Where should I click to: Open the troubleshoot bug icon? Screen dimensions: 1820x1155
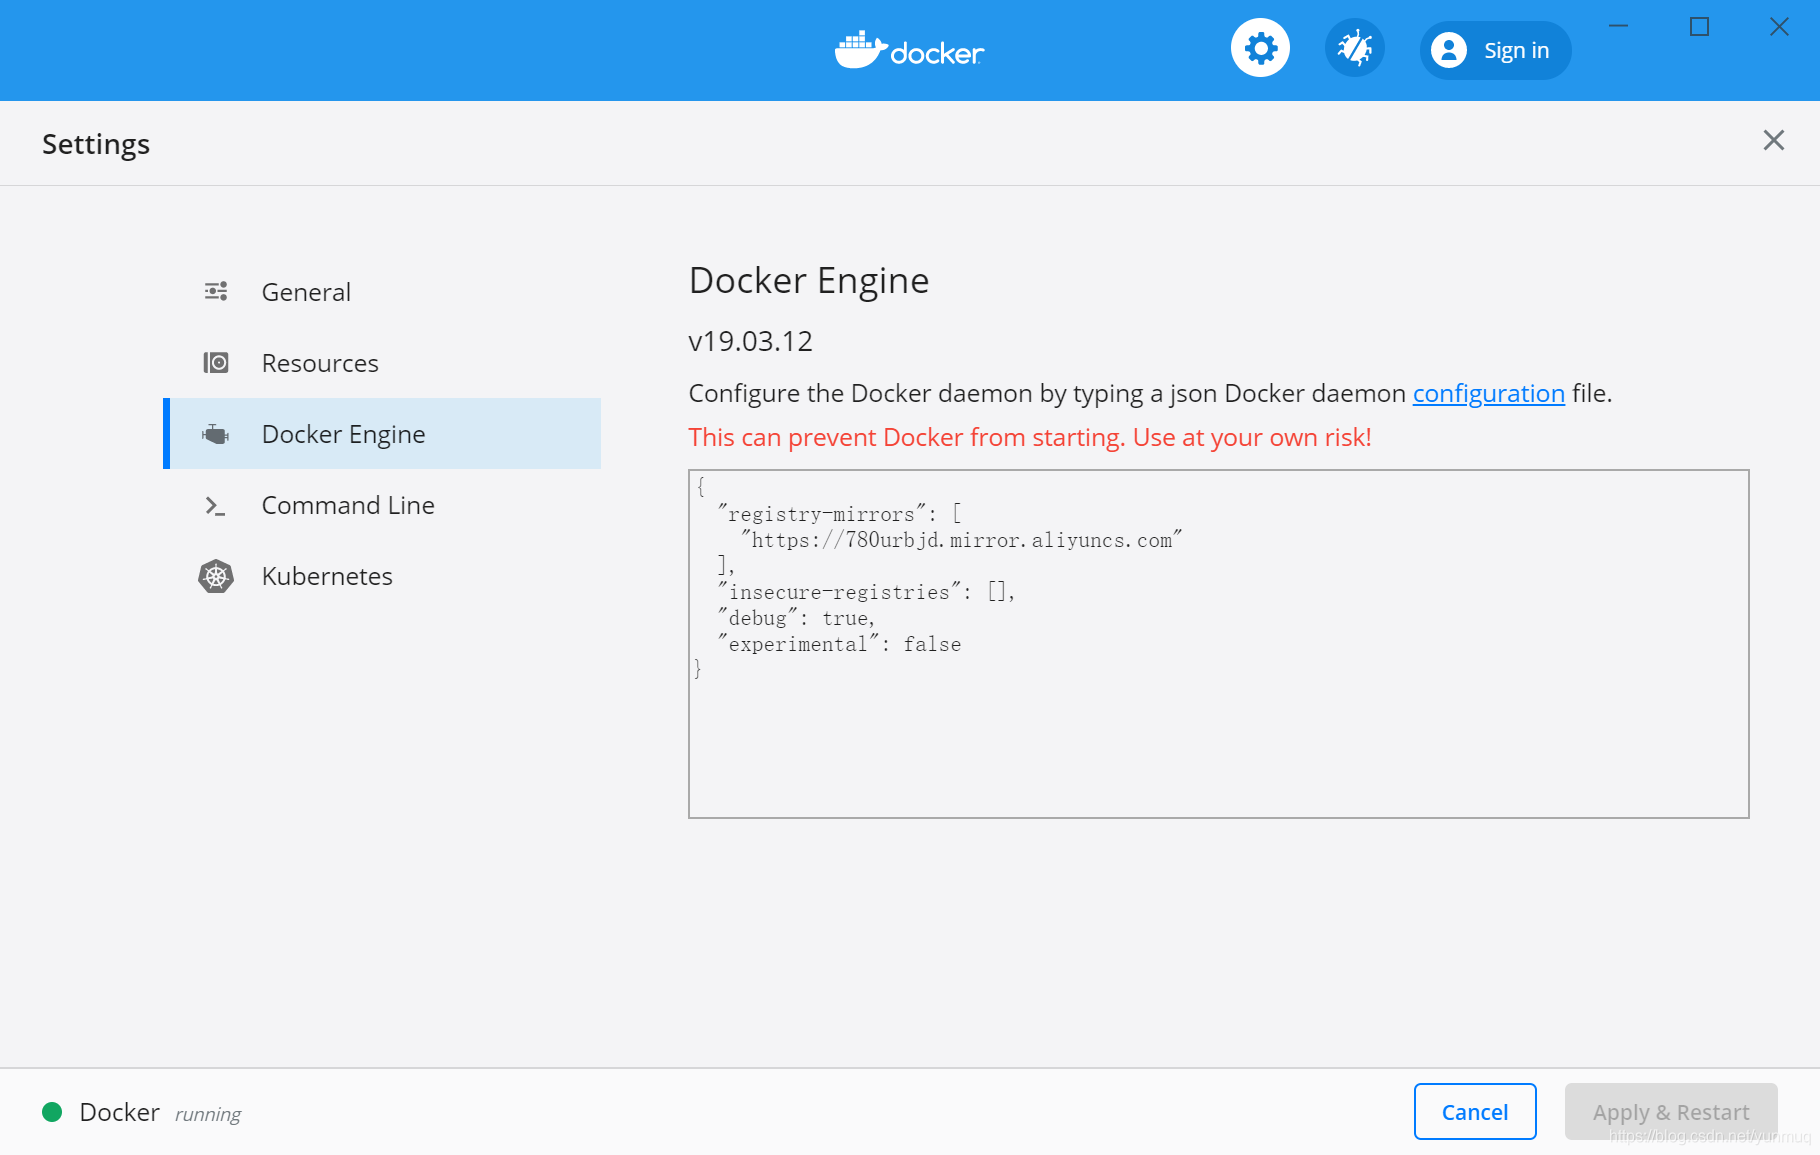(1355, 48)
